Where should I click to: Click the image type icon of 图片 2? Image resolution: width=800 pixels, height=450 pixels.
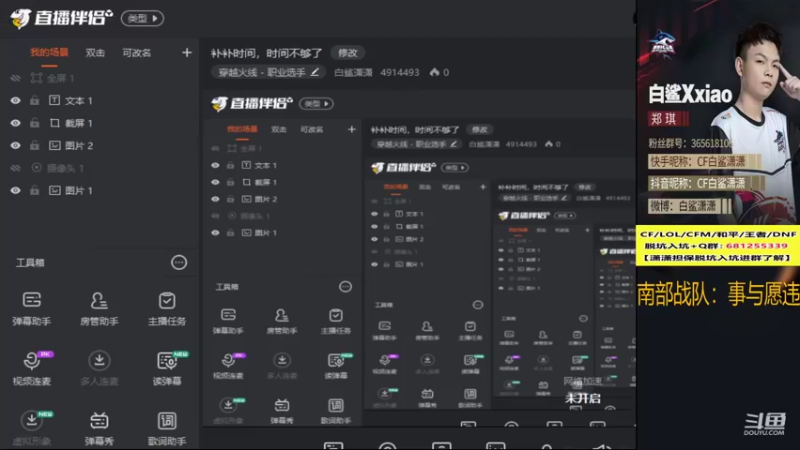point(54,145)
